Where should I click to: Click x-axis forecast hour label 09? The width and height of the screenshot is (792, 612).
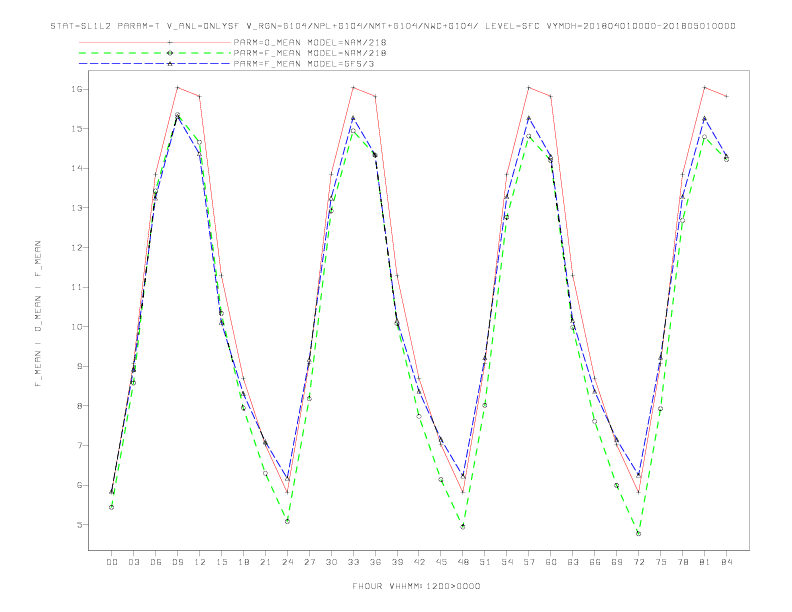tap(178, 562)
